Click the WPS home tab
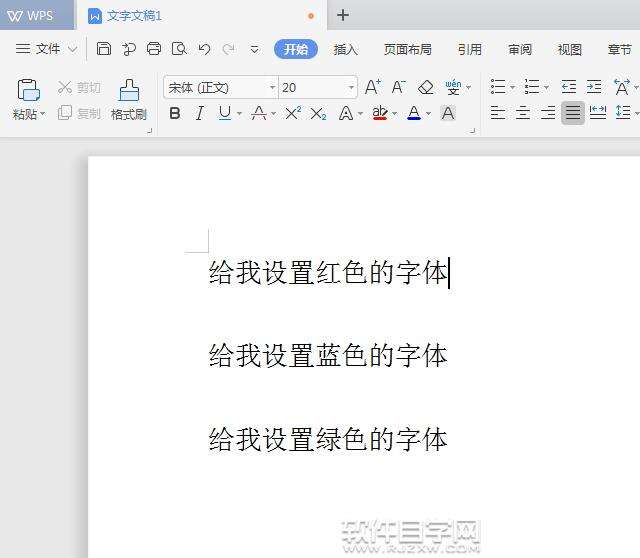Viewport: 640px width, 558px height. [x=37, y=15]
